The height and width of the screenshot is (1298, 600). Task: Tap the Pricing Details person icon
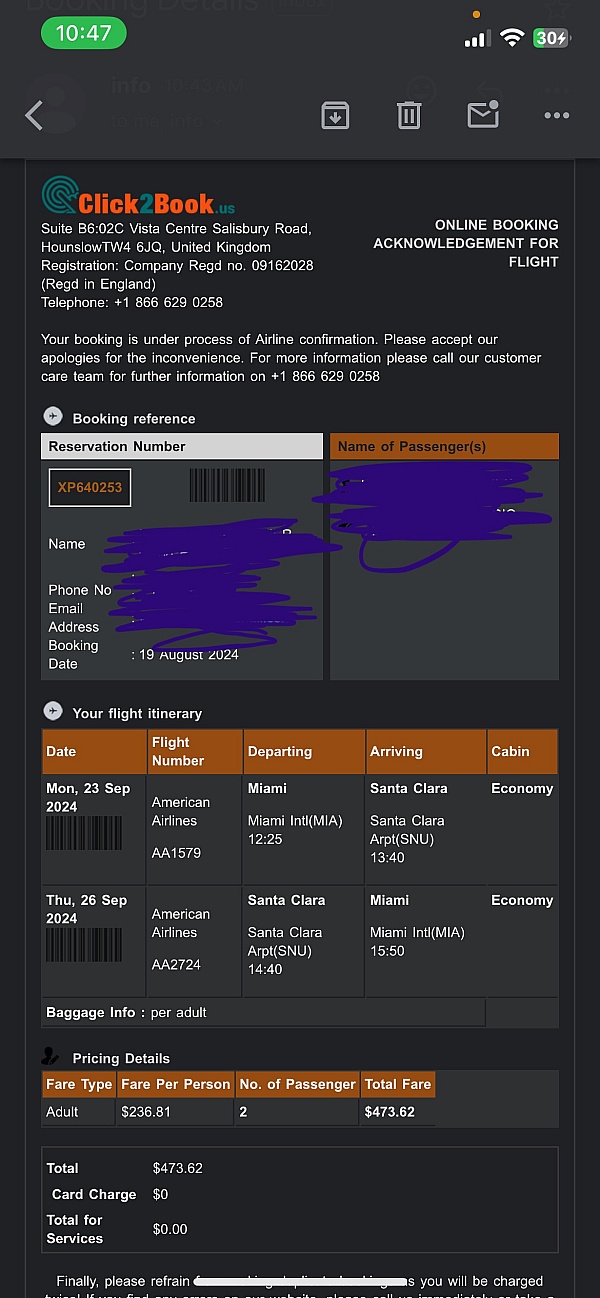click(51, 1056)
